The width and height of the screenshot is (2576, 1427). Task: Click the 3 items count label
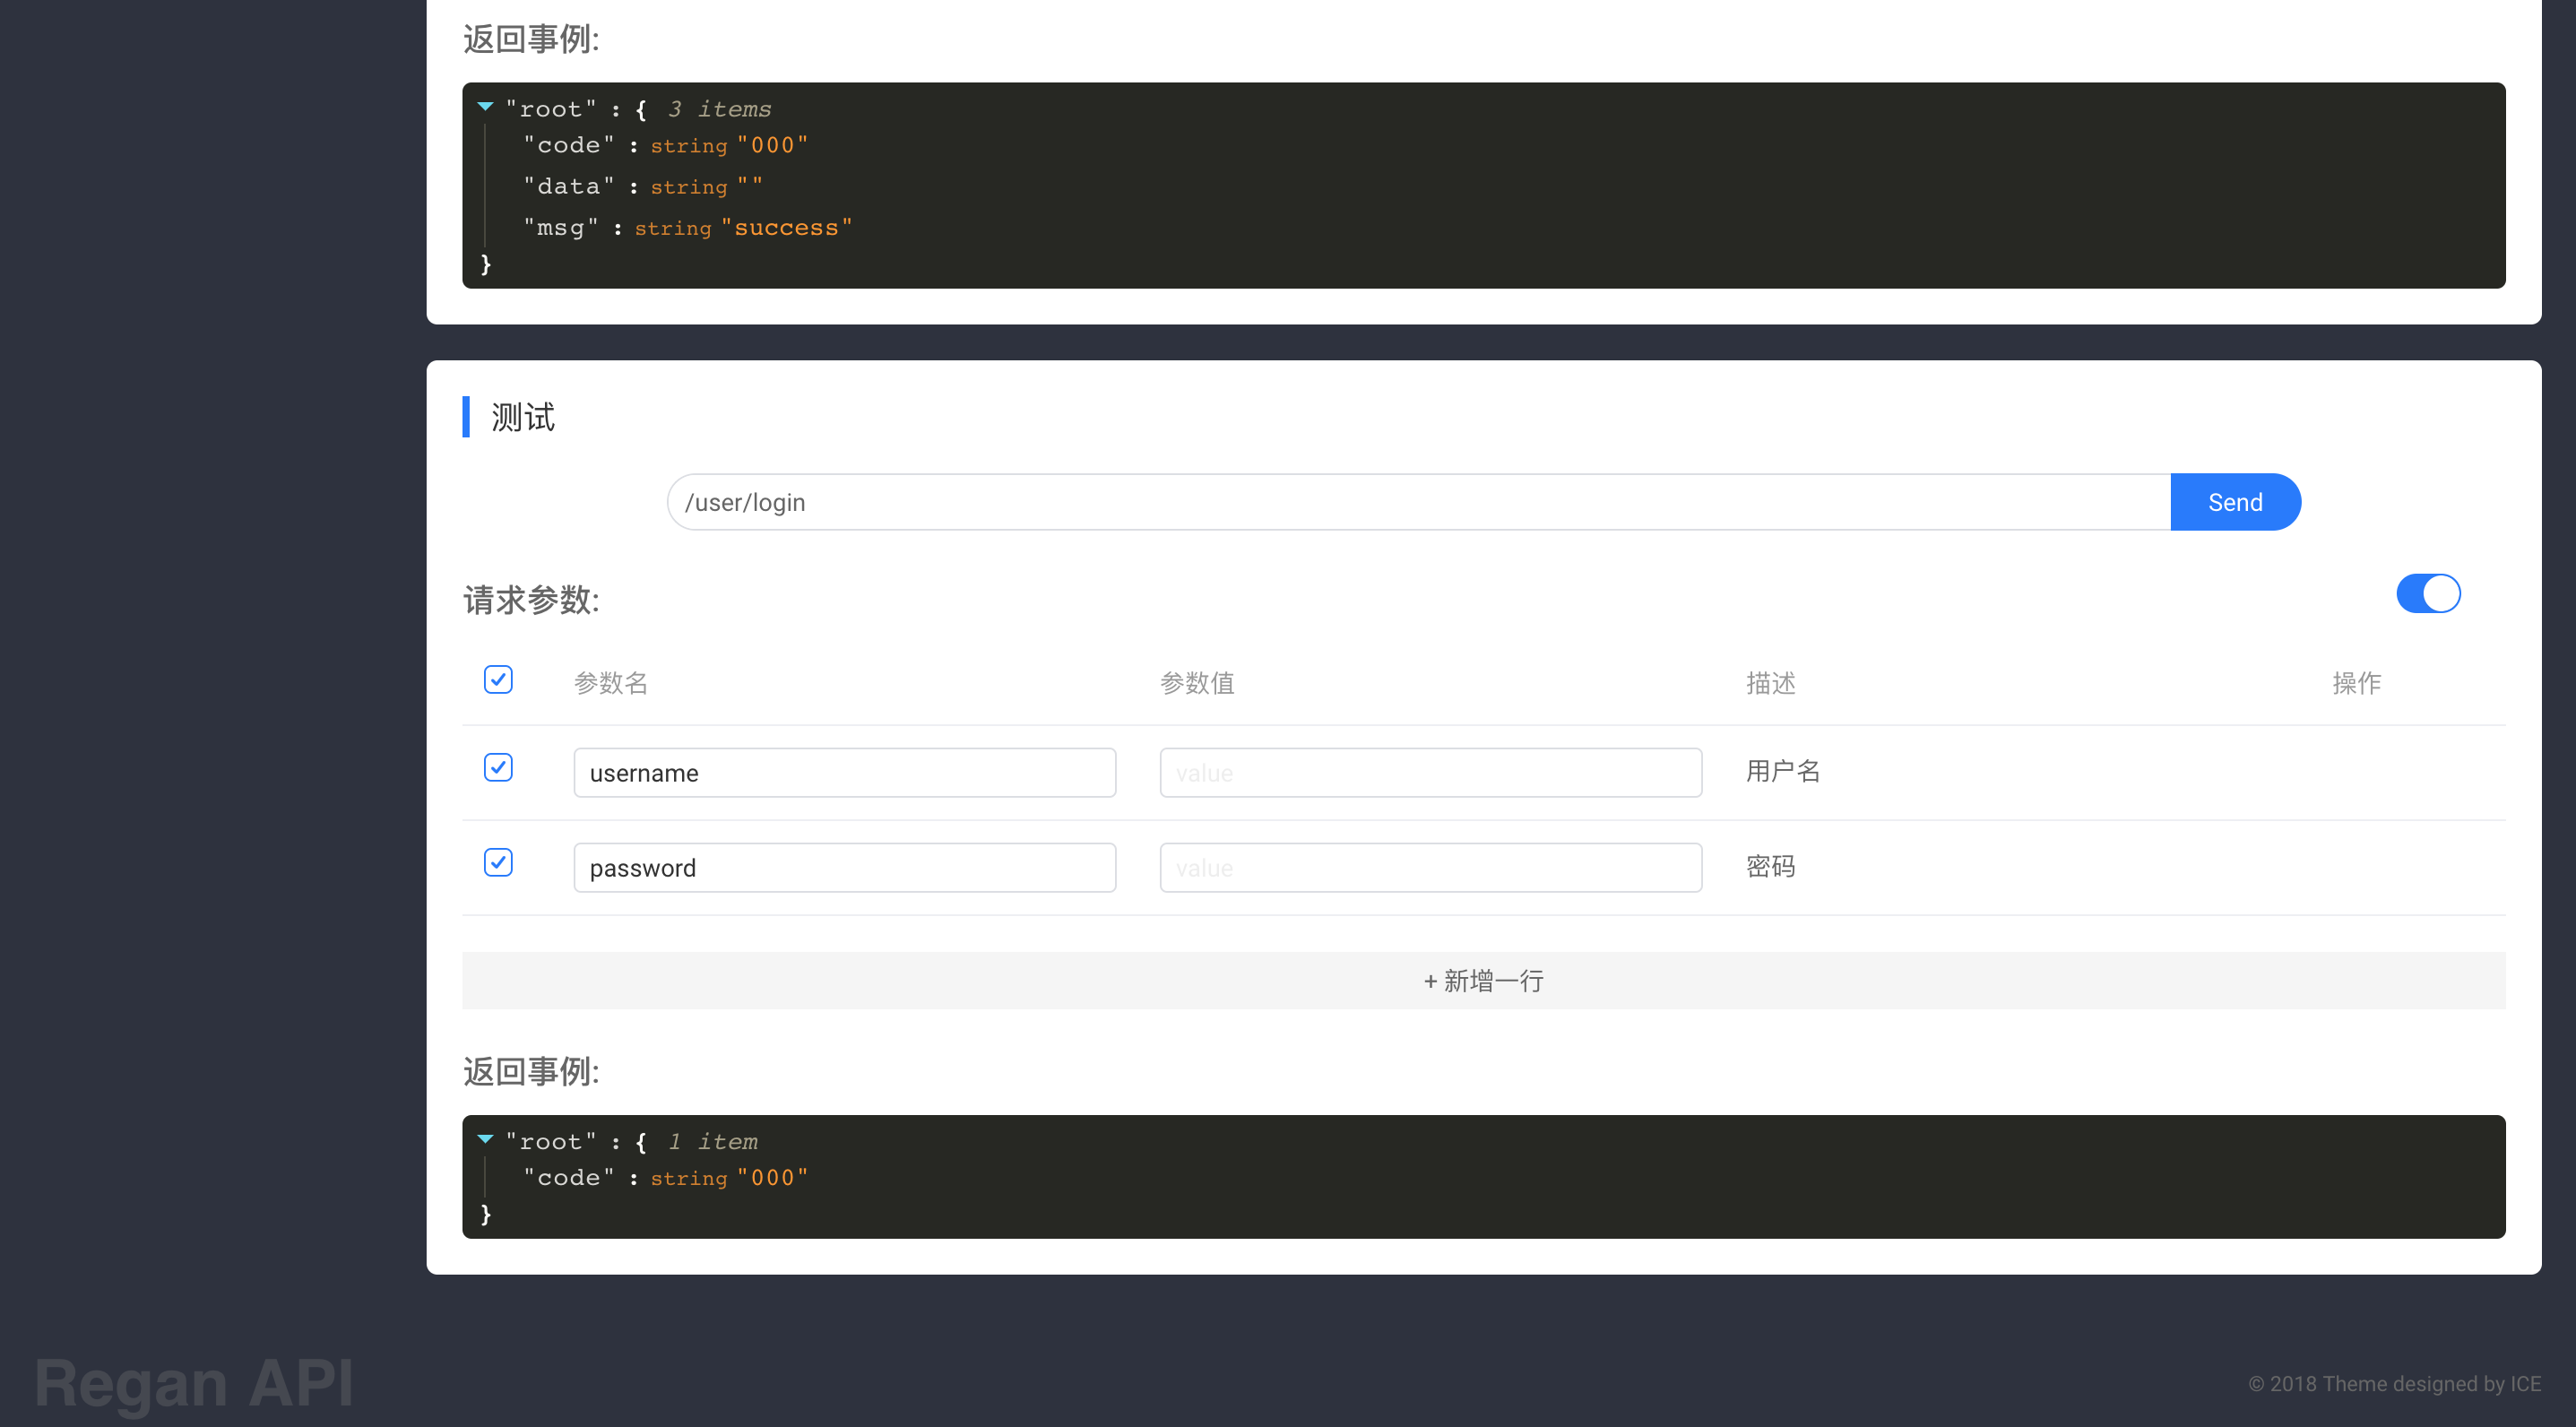[x=720, y=109]
